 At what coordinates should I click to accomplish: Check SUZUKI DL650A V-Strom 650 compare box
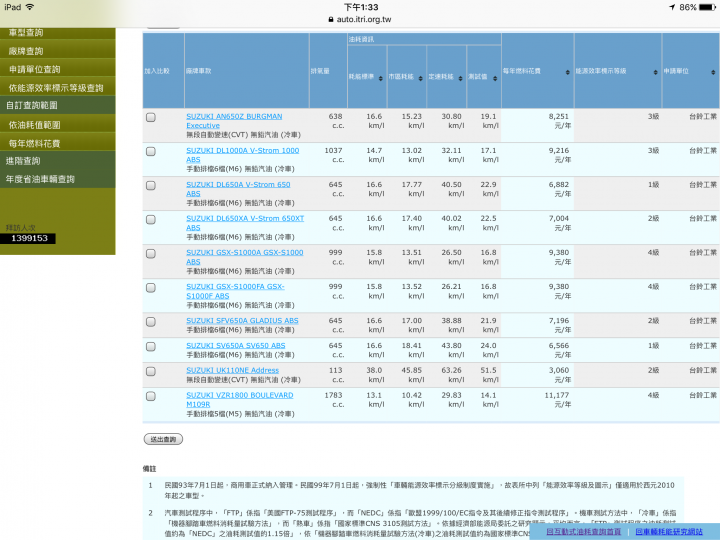coord(151,186)
